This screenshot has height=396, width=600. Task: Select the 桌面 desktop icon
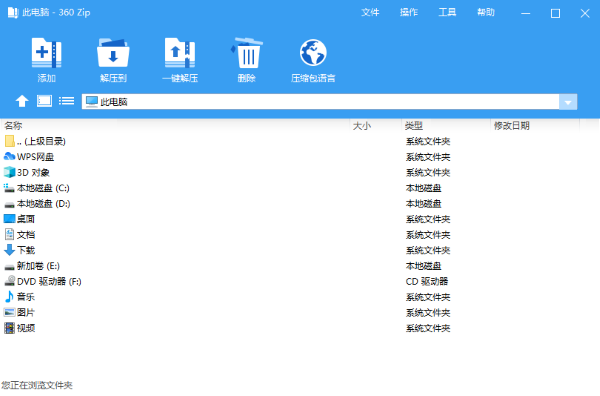pos(9,219)
